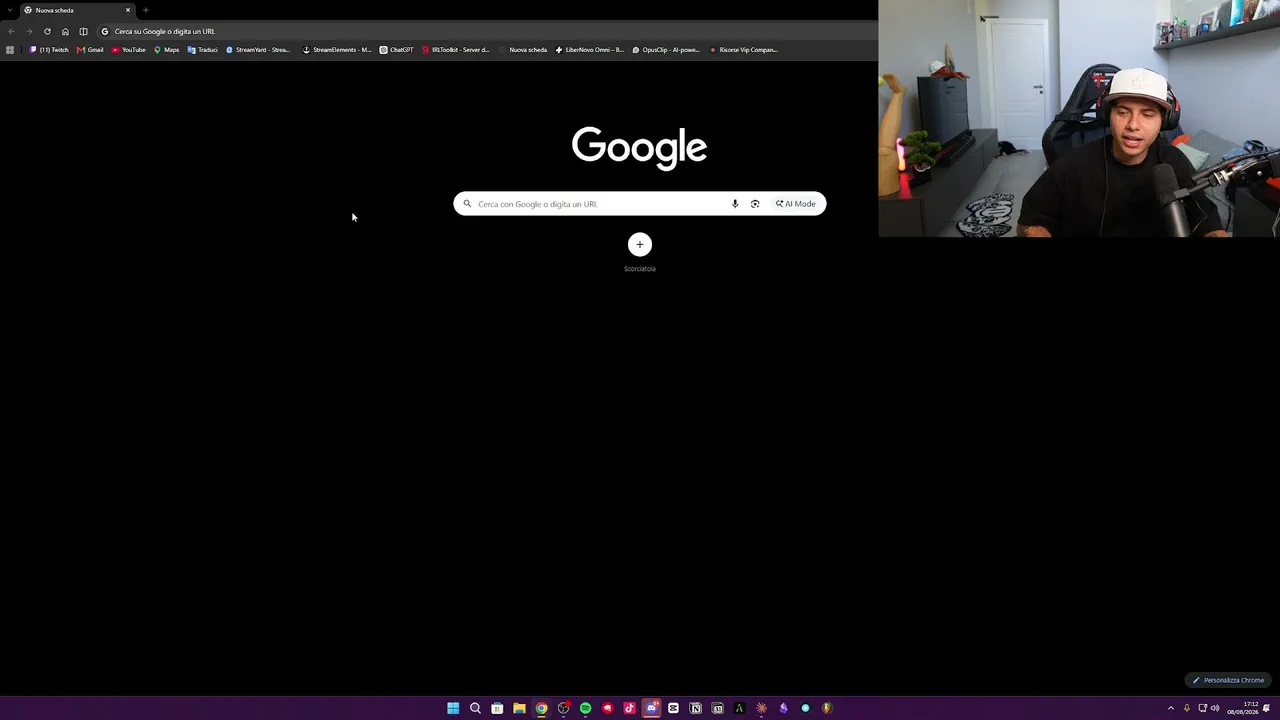Click the Personalizza Chrome button

coord(1228,680)
